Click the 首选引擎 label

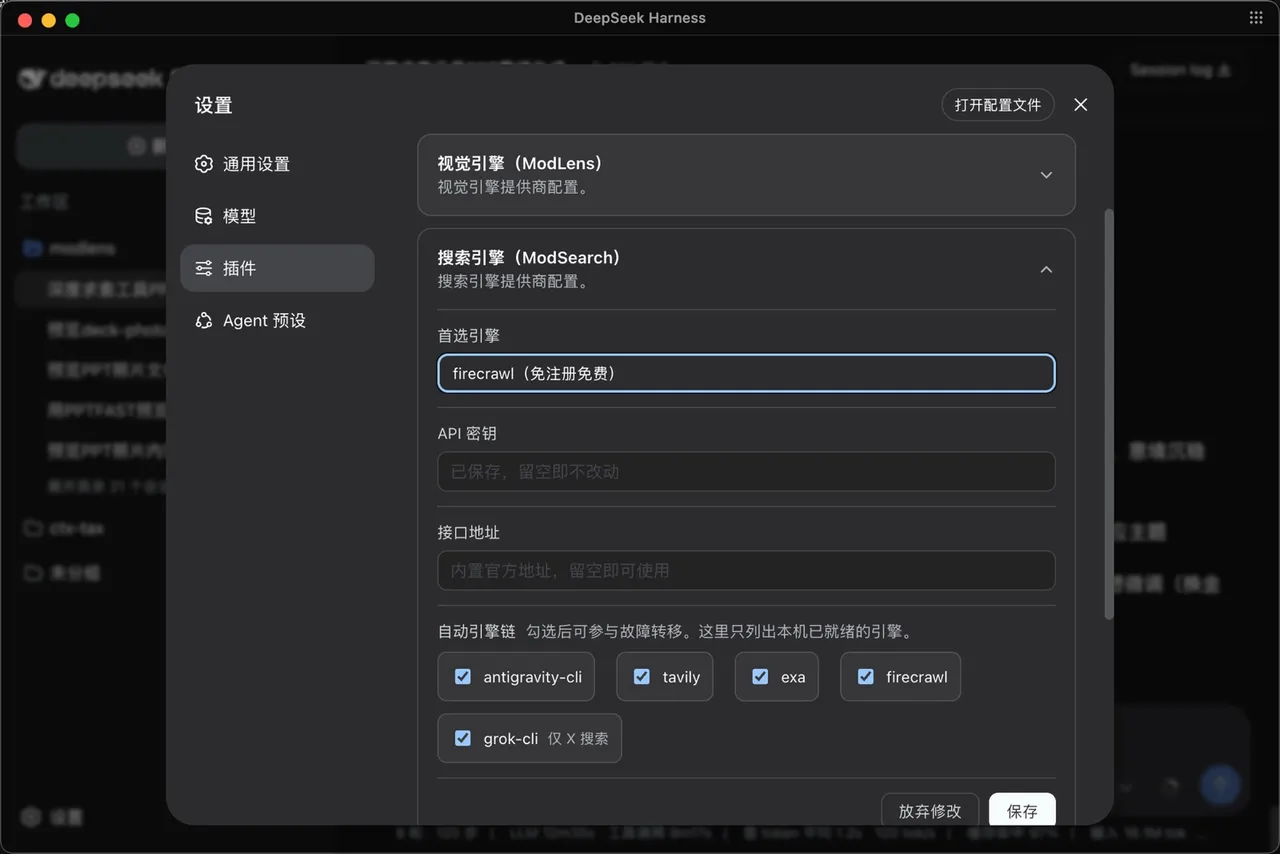click(x=469, y=335)
